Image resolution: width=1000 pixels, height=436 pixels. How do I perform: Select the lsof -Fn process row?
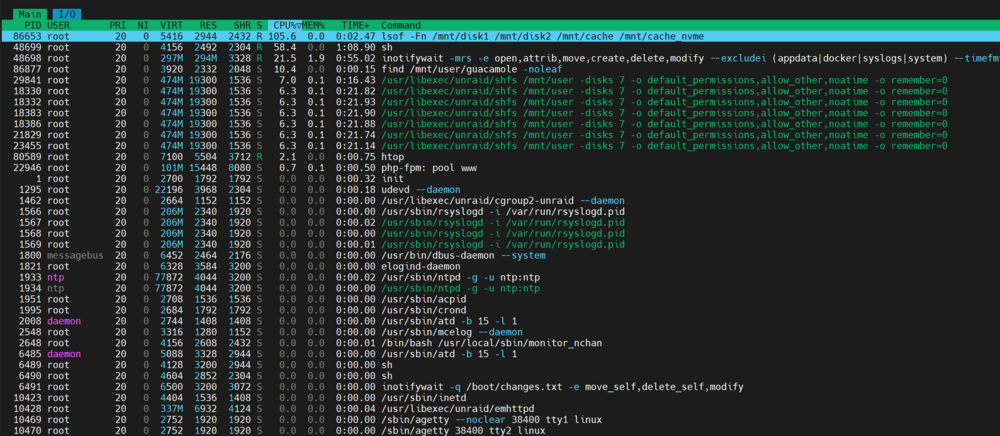click(x=500, y=36)
